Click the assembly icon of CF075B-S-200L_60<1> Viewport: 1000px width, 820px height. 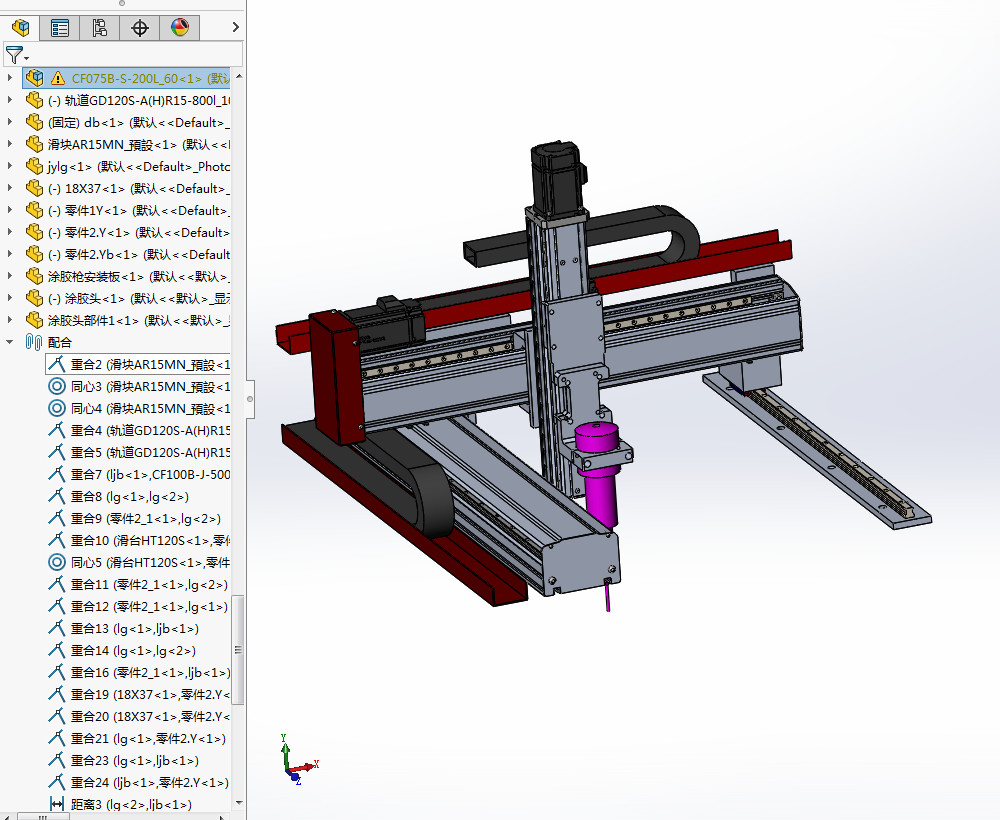click(34, 78)
